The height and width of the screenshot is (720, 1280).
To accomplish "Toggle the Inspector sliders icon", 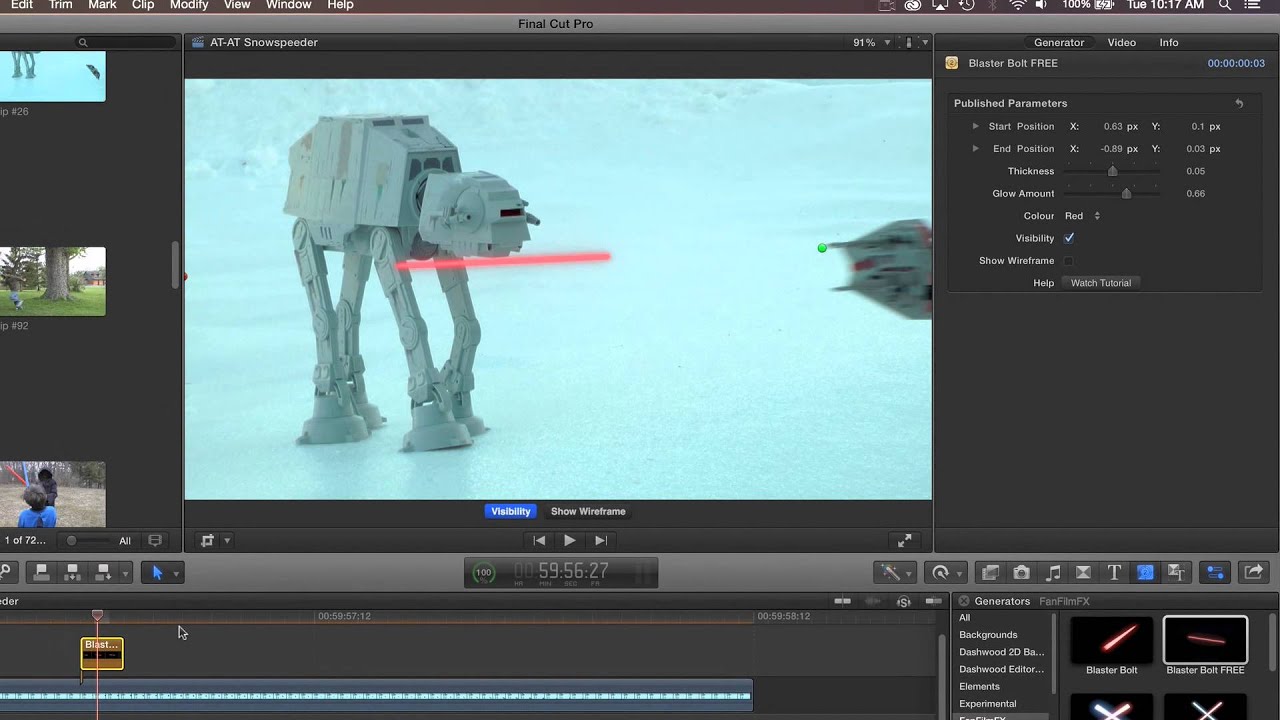I will [x=1215, y=572].
